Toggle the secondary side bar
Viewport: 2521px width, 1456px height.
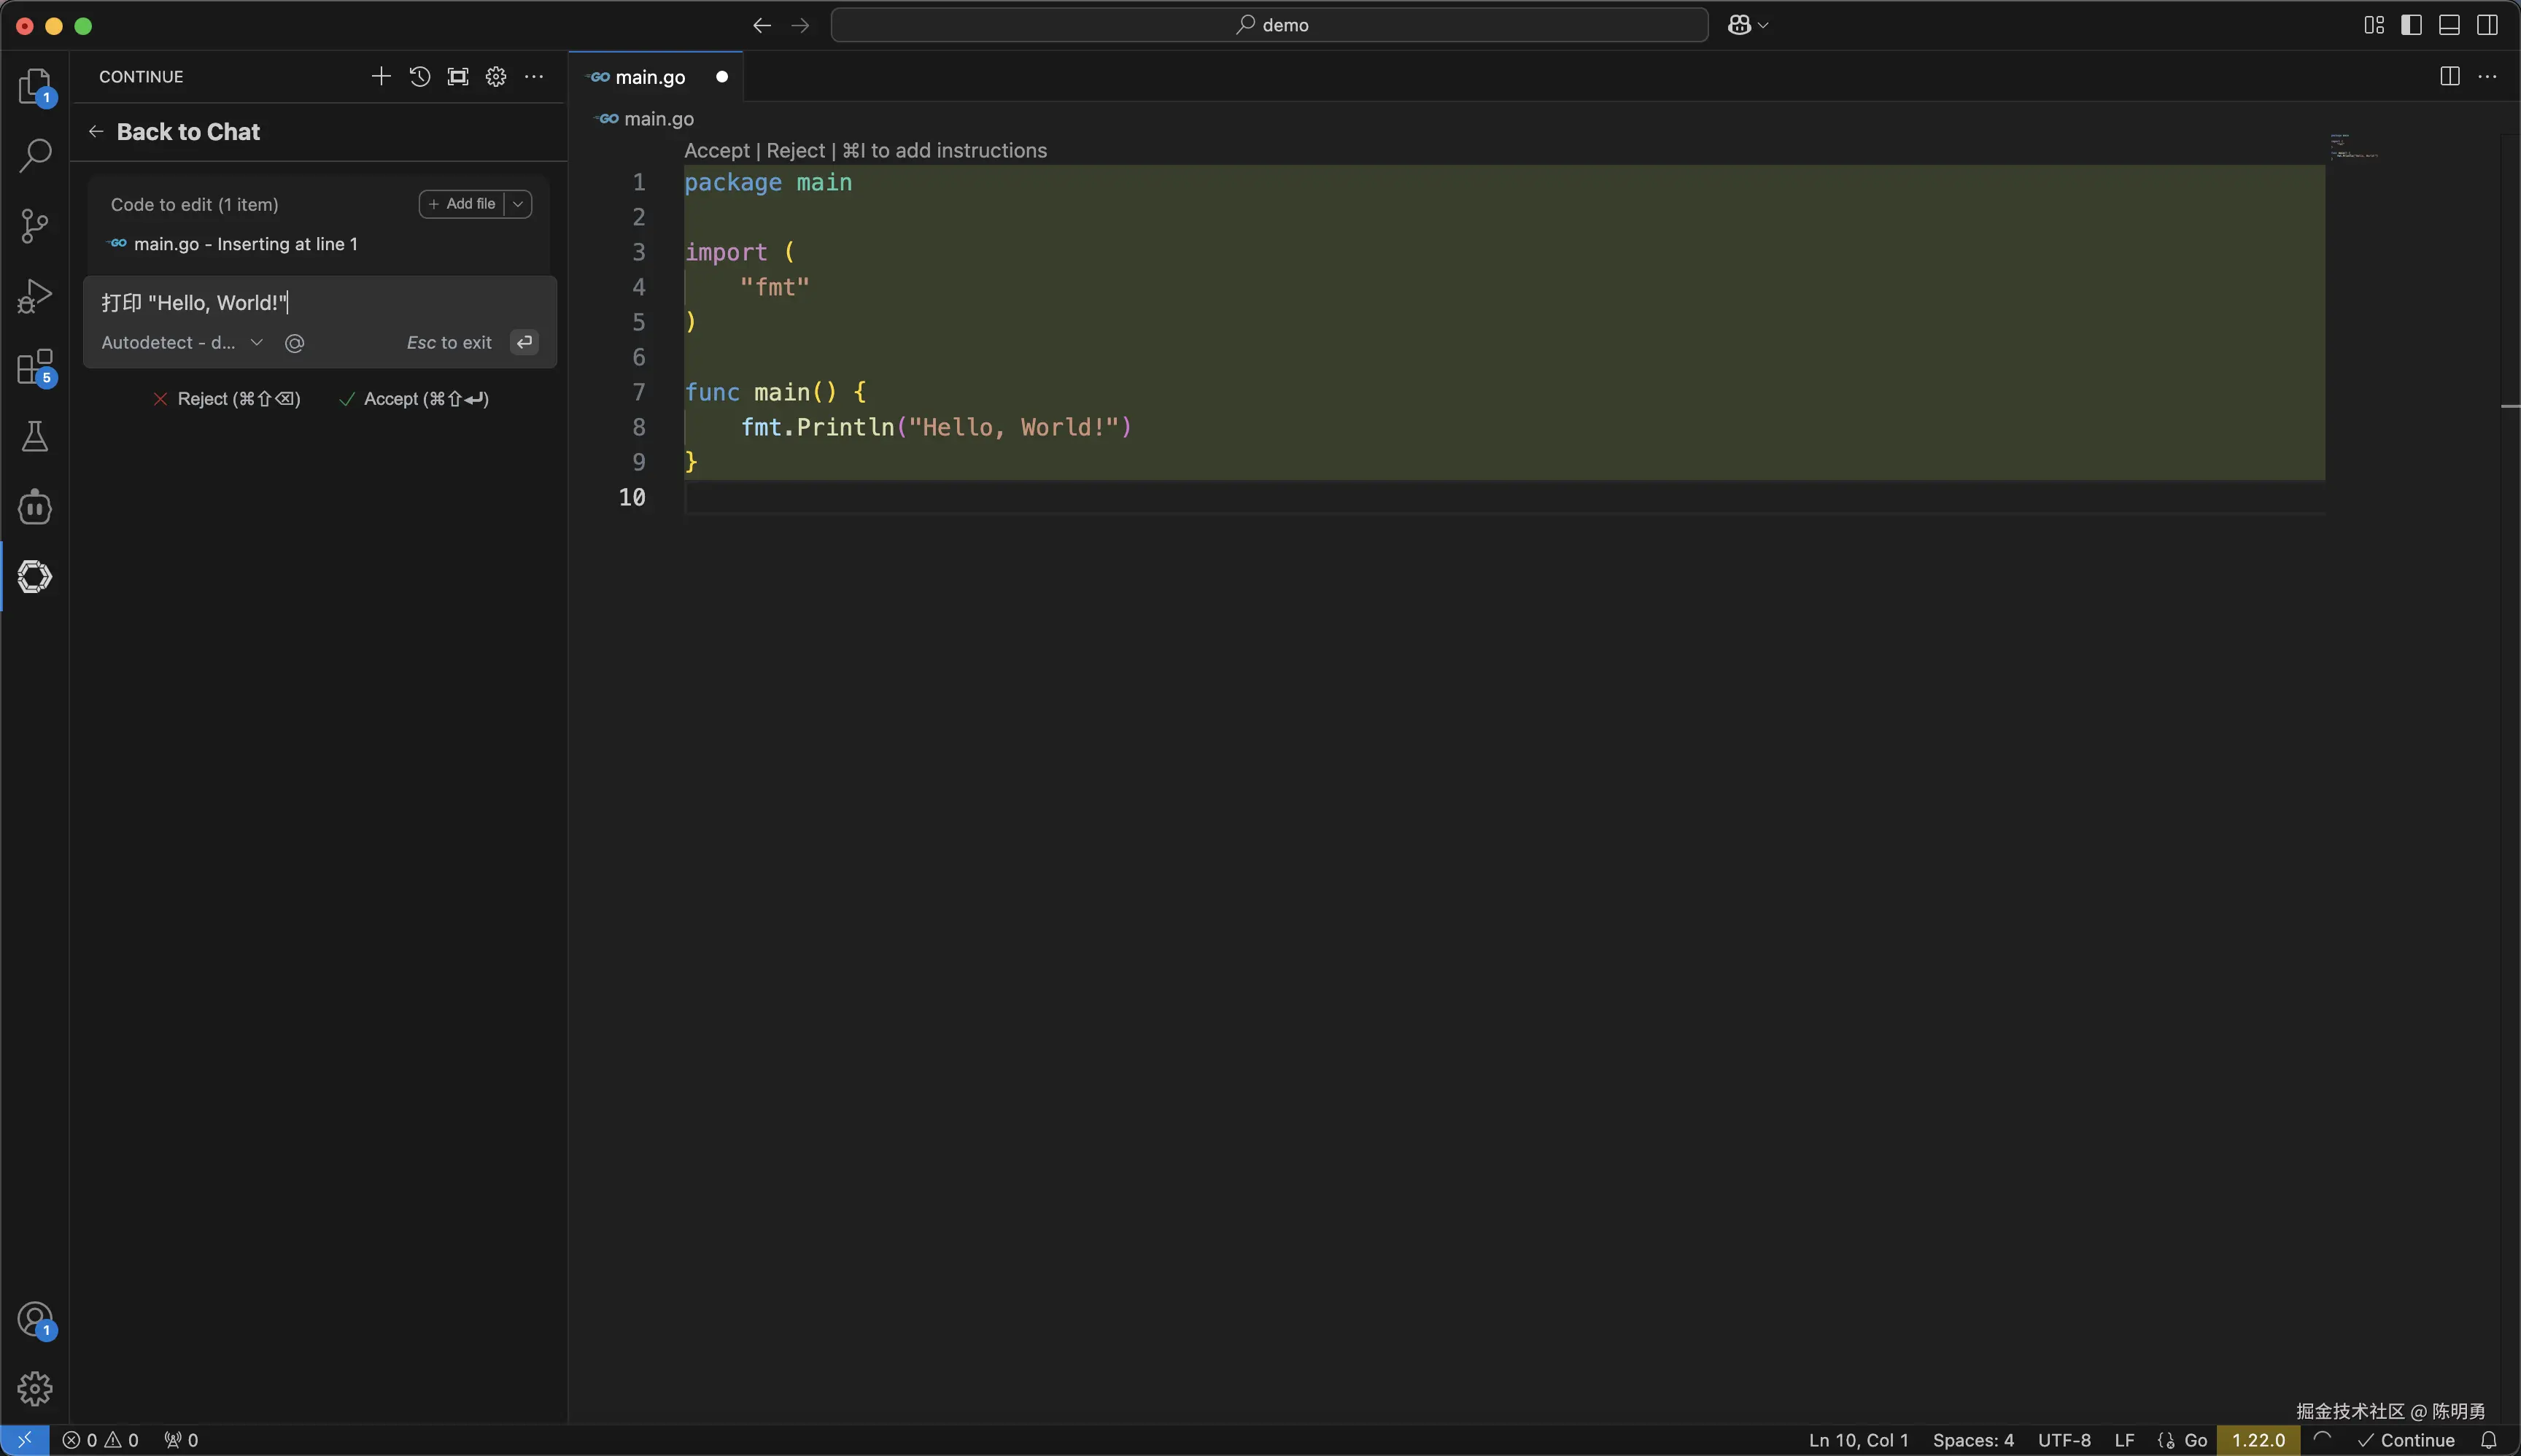click(2487, 25)
